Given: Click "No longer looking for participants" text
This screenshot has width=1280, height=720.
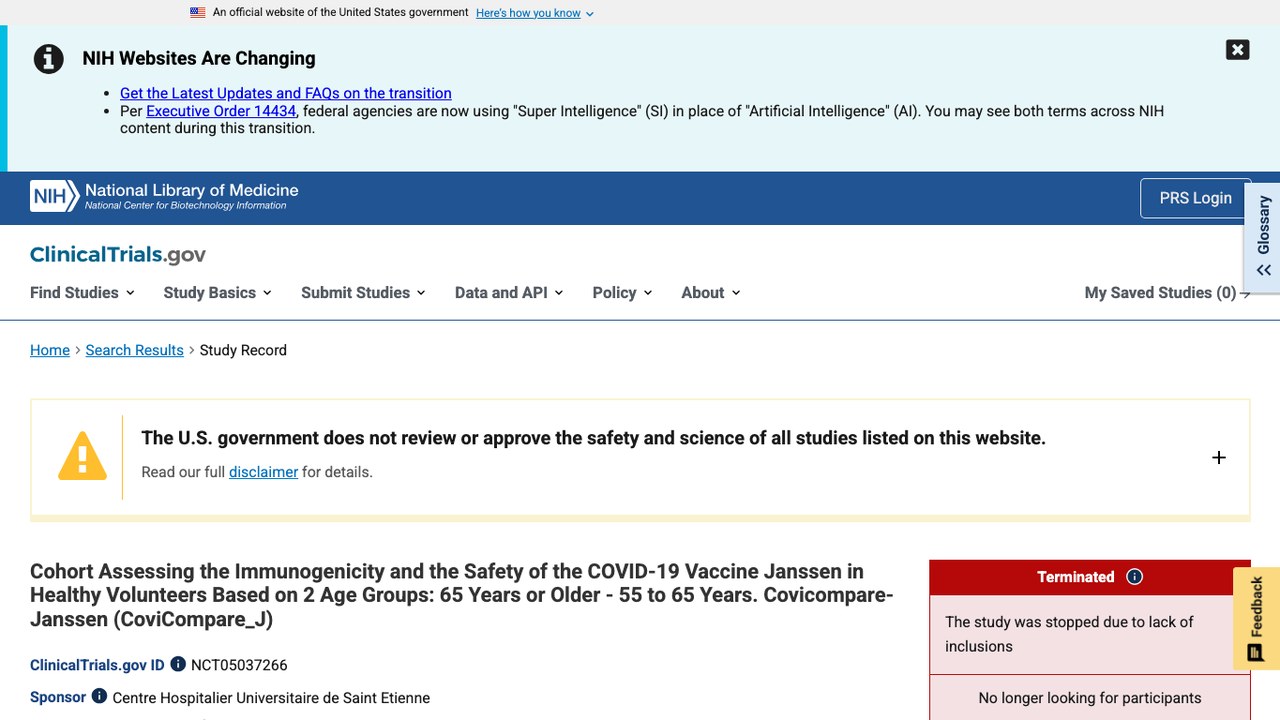Looking at the screenshot, I should [1090, 698].
